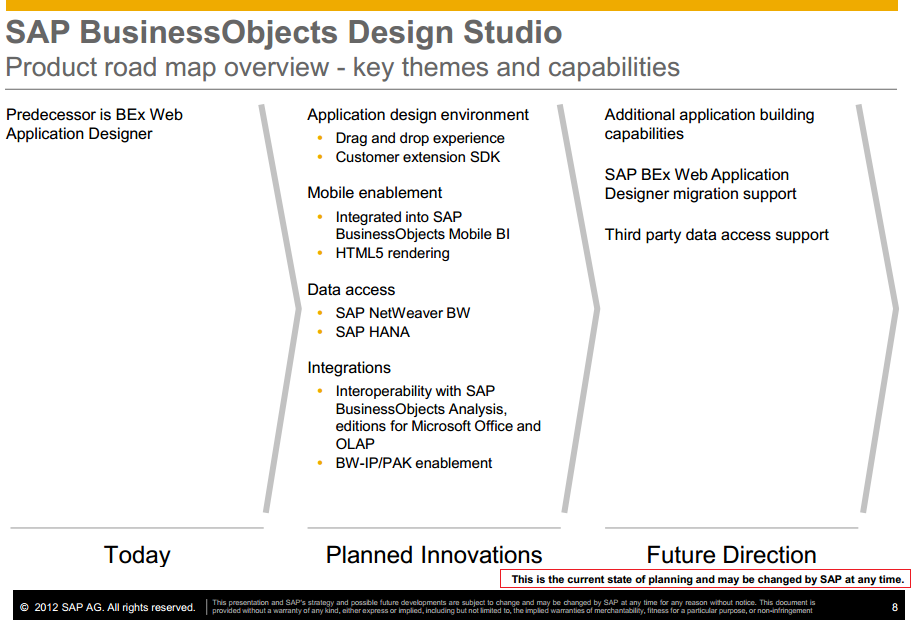Select "Third party data access support" text
This screenshot has height=627, width=920.
[716, 235]
